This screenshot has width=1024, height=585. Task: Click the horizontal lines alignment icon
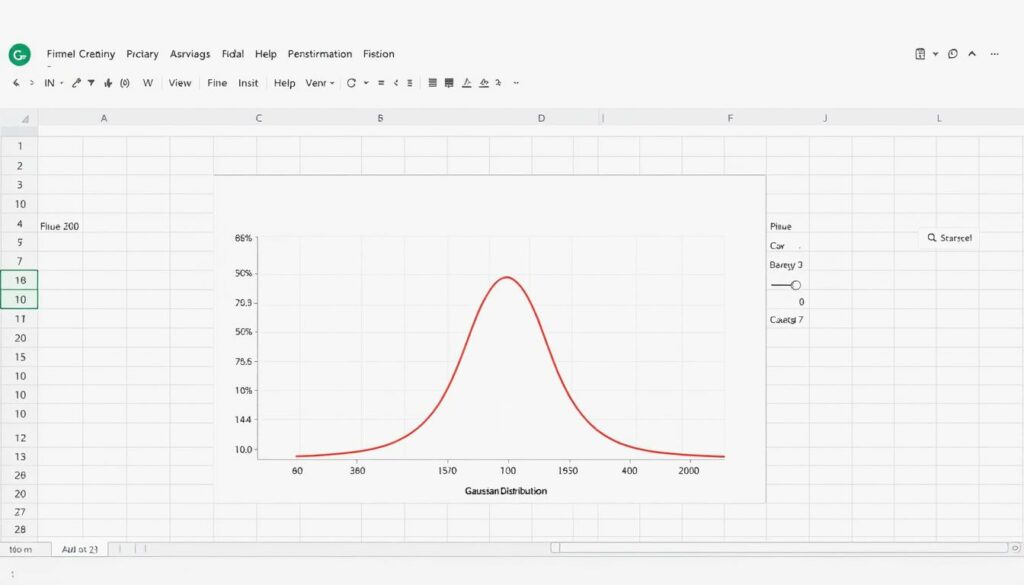(x=432, y=83)
